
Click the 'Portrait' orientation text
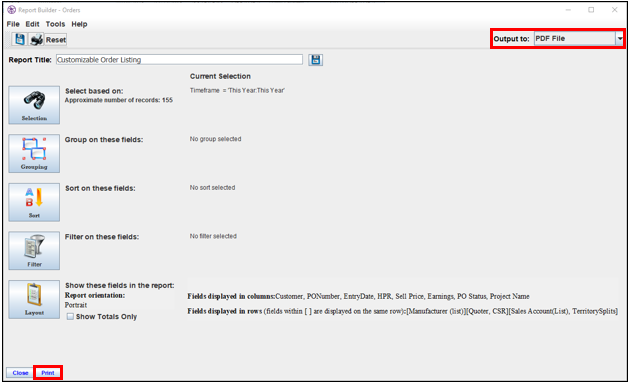76,305
